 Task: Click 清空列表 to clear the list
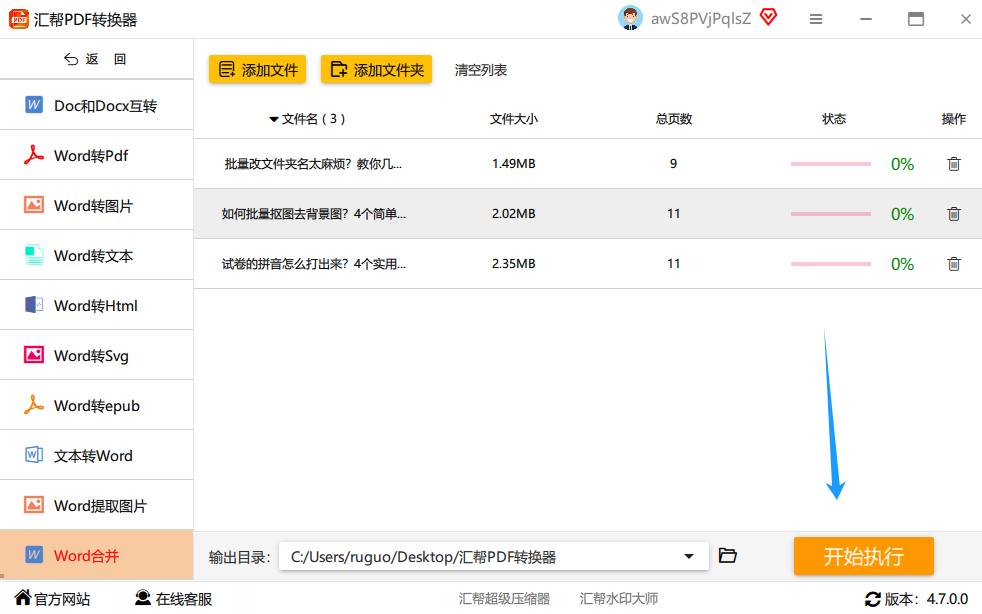tap(481, 70)
